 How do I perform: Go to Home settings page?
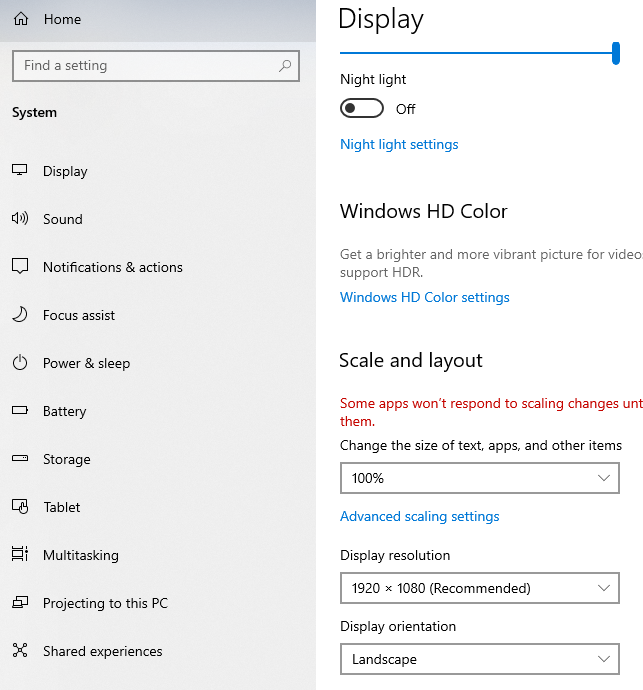[62, 19]
